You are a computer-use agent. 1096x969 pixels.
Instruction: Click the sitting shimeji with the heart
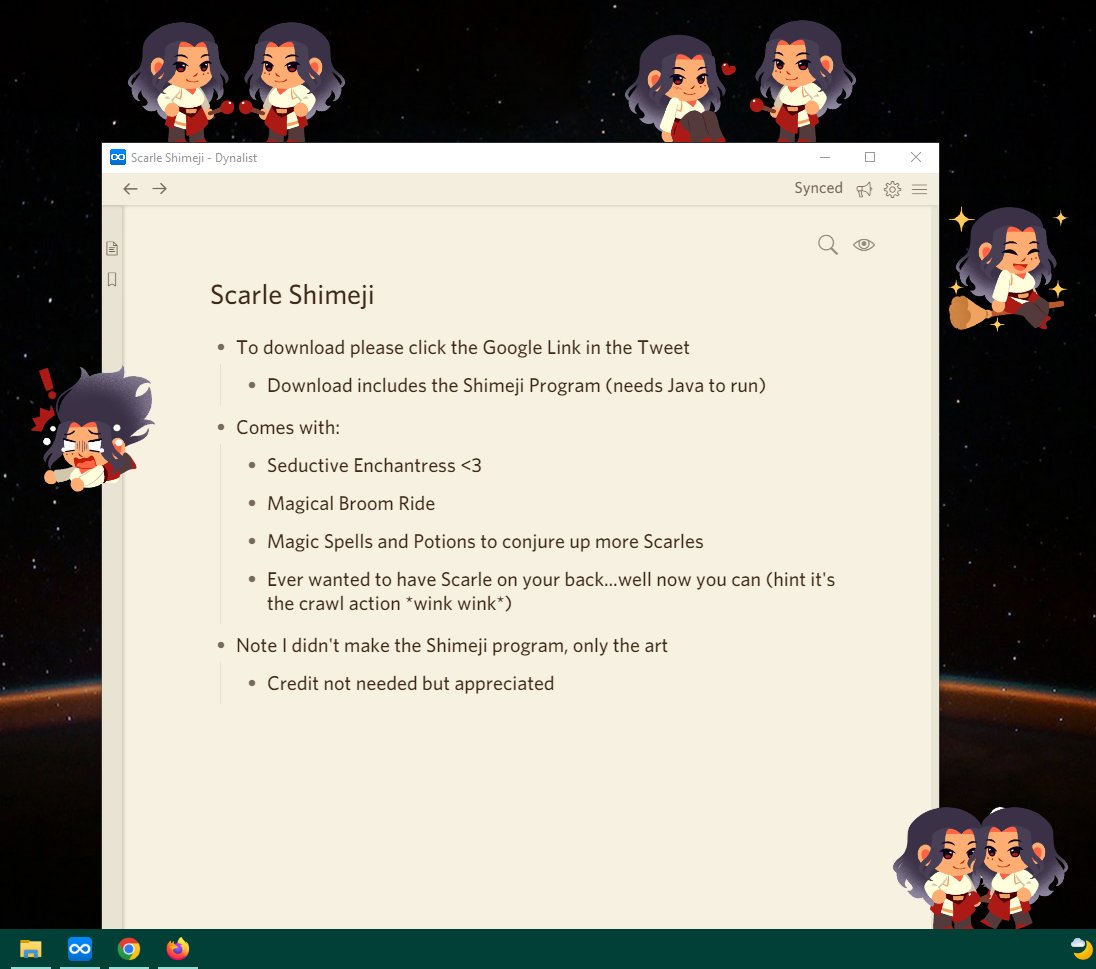[682, 87]
